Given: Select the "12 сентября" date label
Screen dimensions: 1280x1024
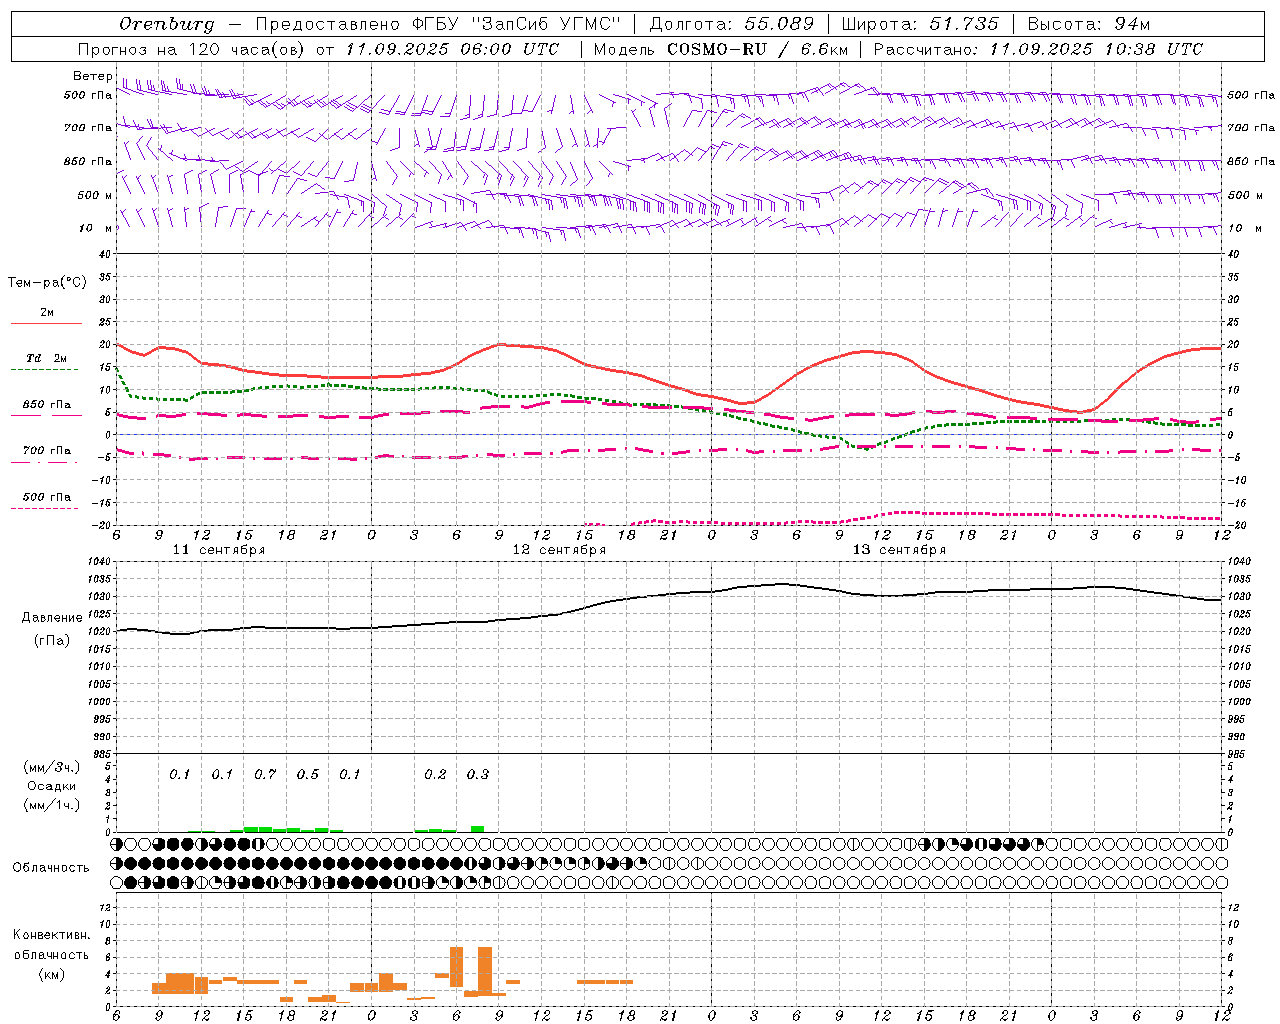Looking at the screenshot, I should [559, 550].
